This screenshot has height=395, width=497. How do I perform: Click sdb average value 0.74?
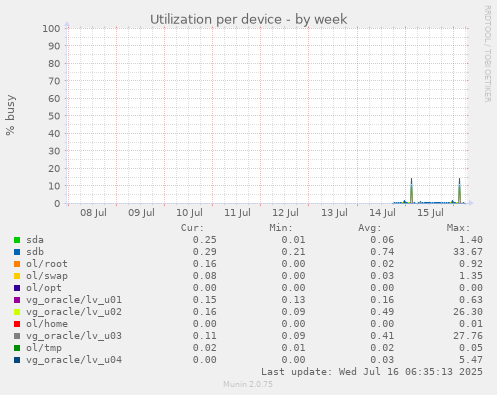[x=382, y=252]
